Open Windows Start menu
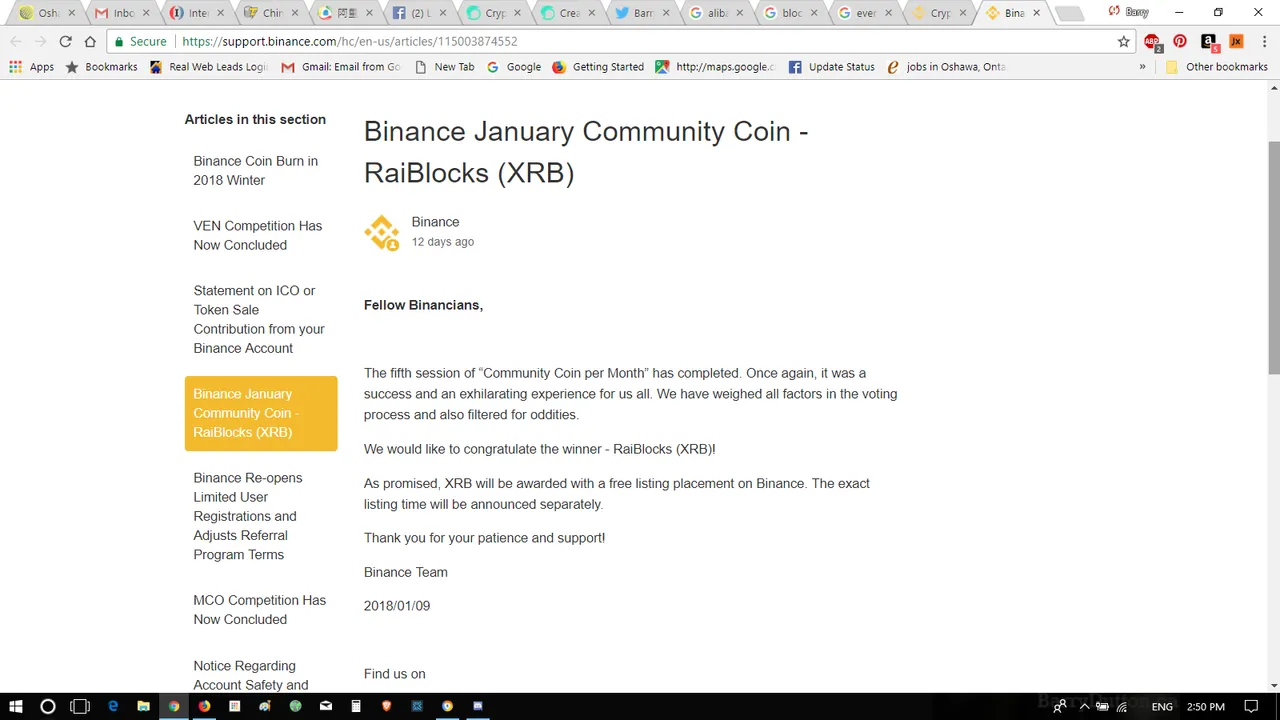Viewport: 1280px width, 720px height. click(x=16, y=706)
